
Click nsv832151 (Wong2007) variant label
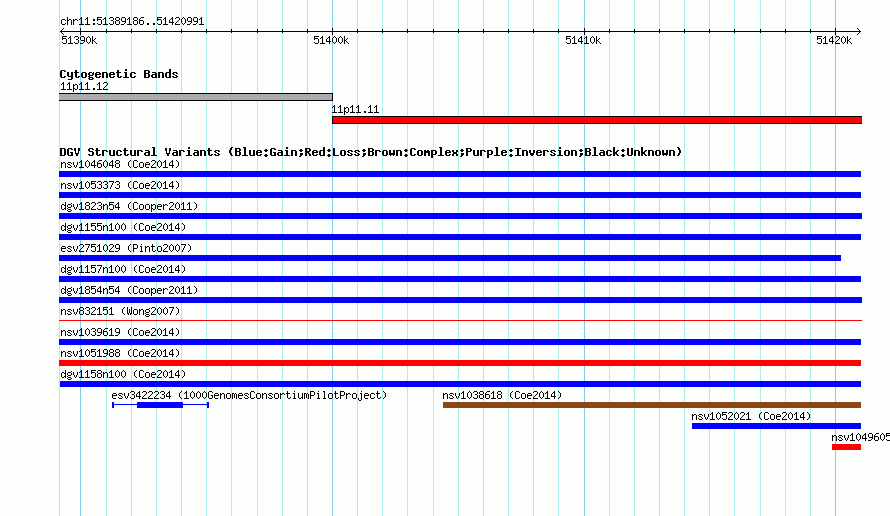tap(120, 312)
